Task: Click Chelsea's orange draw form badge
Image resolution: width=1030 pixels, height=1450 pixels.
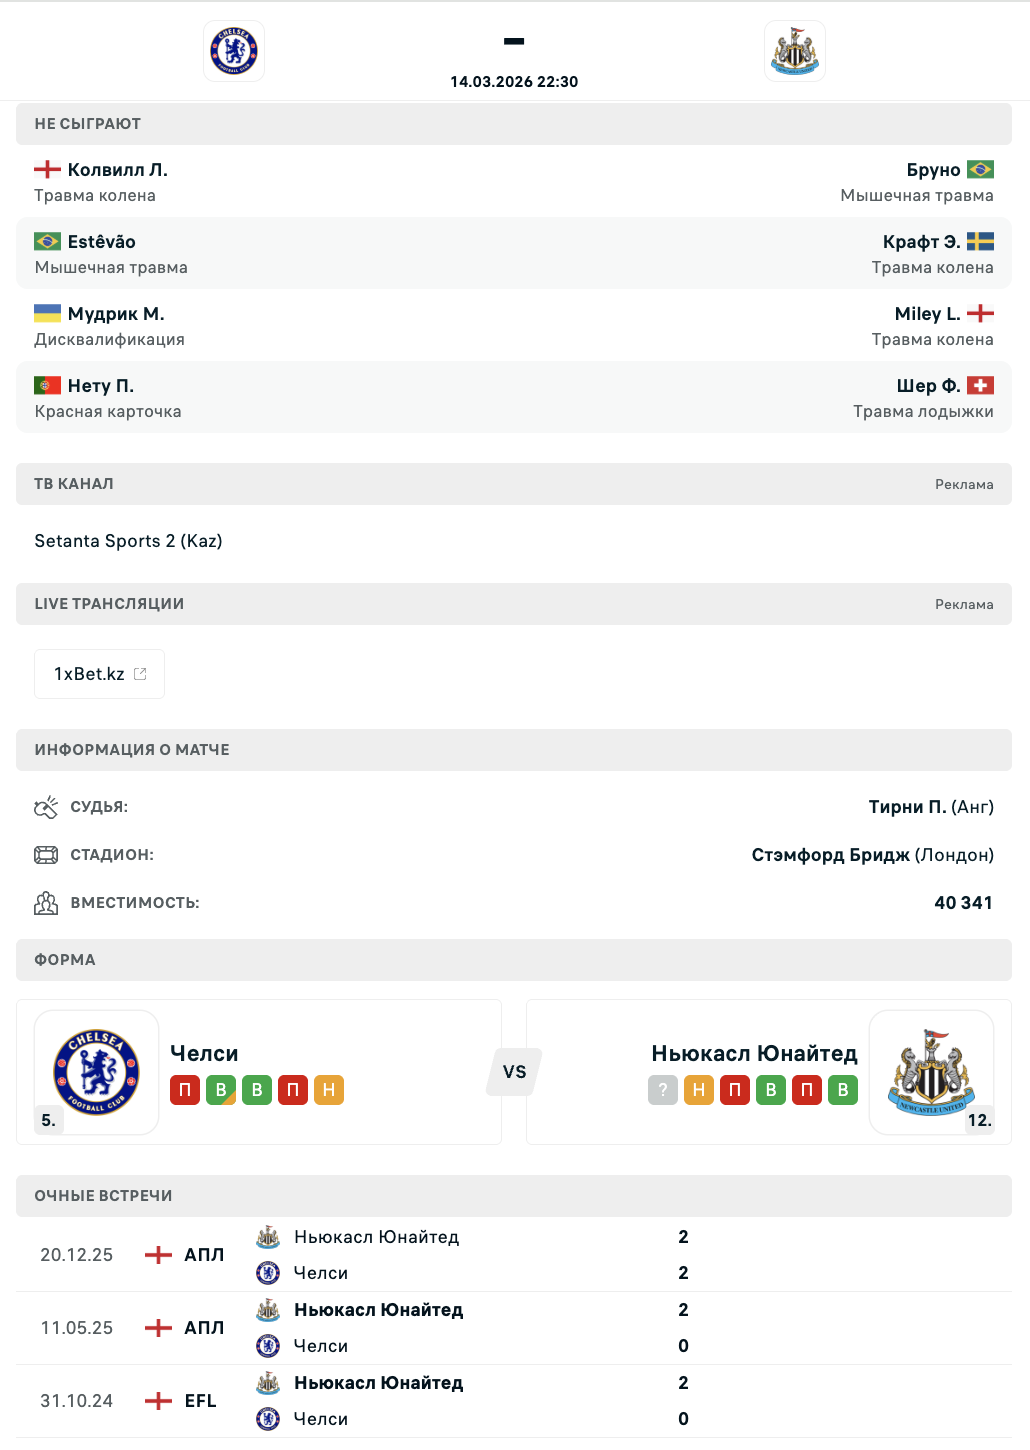Action: (329, 1090)
